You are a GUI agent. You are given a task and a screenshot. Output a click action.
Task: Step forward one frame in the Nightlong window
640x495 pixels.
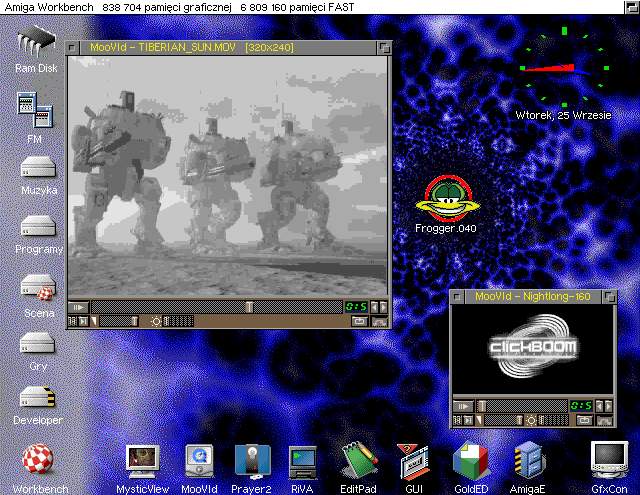pos(608,406)
